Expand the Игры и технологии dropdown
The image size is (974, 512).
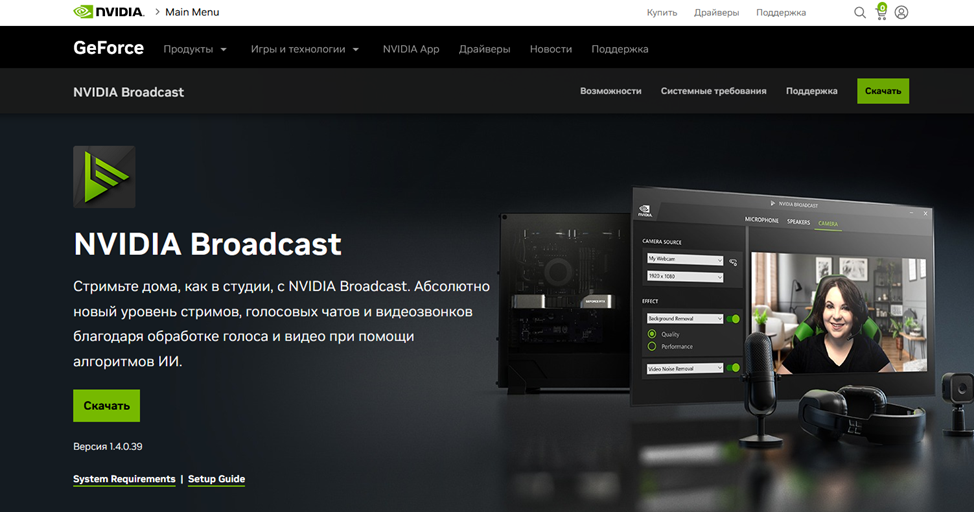pos(305,49)
